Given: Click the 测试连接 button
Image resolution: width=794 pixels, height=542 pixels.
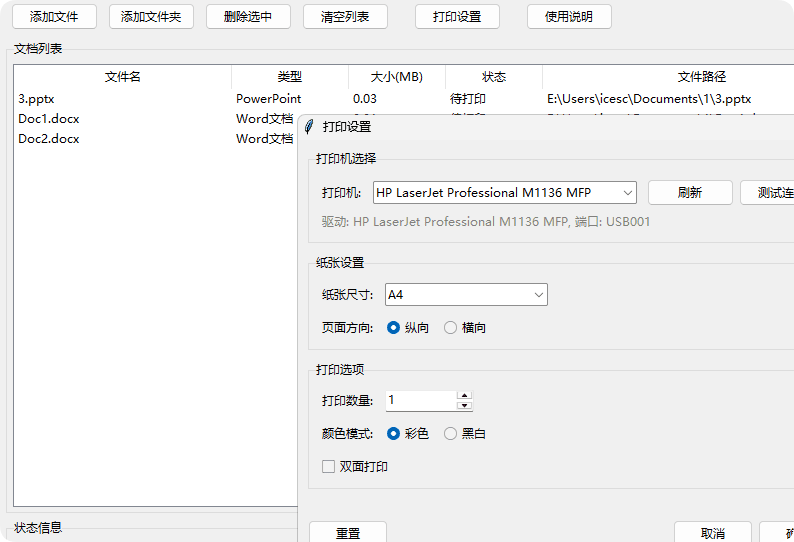Looking at the screenshot, I should [x=767, y=192].
